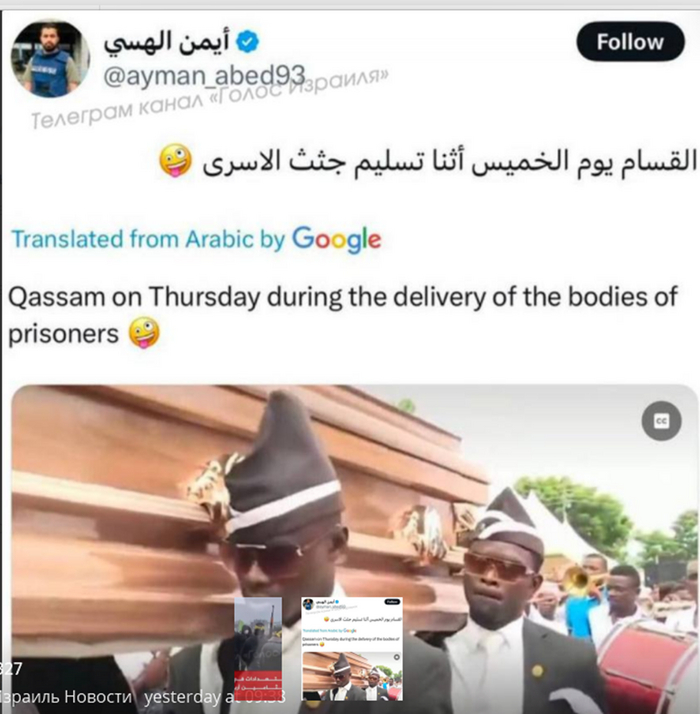Toggle CC captions on the video
Image resolution: width=700 pixels, height=714 pixels.
pyautogui.click(x=661, y=421)
